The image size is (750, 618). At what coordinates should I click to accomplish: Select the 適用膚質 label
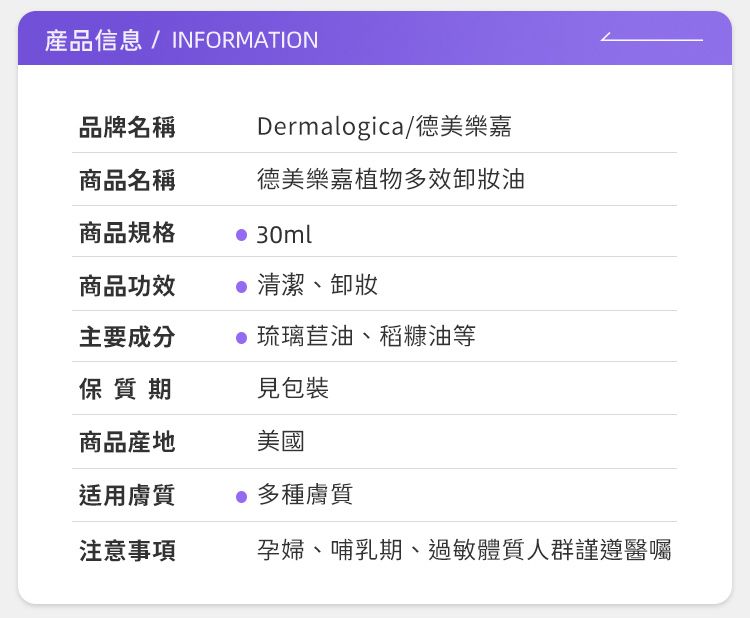pos(127,495)
